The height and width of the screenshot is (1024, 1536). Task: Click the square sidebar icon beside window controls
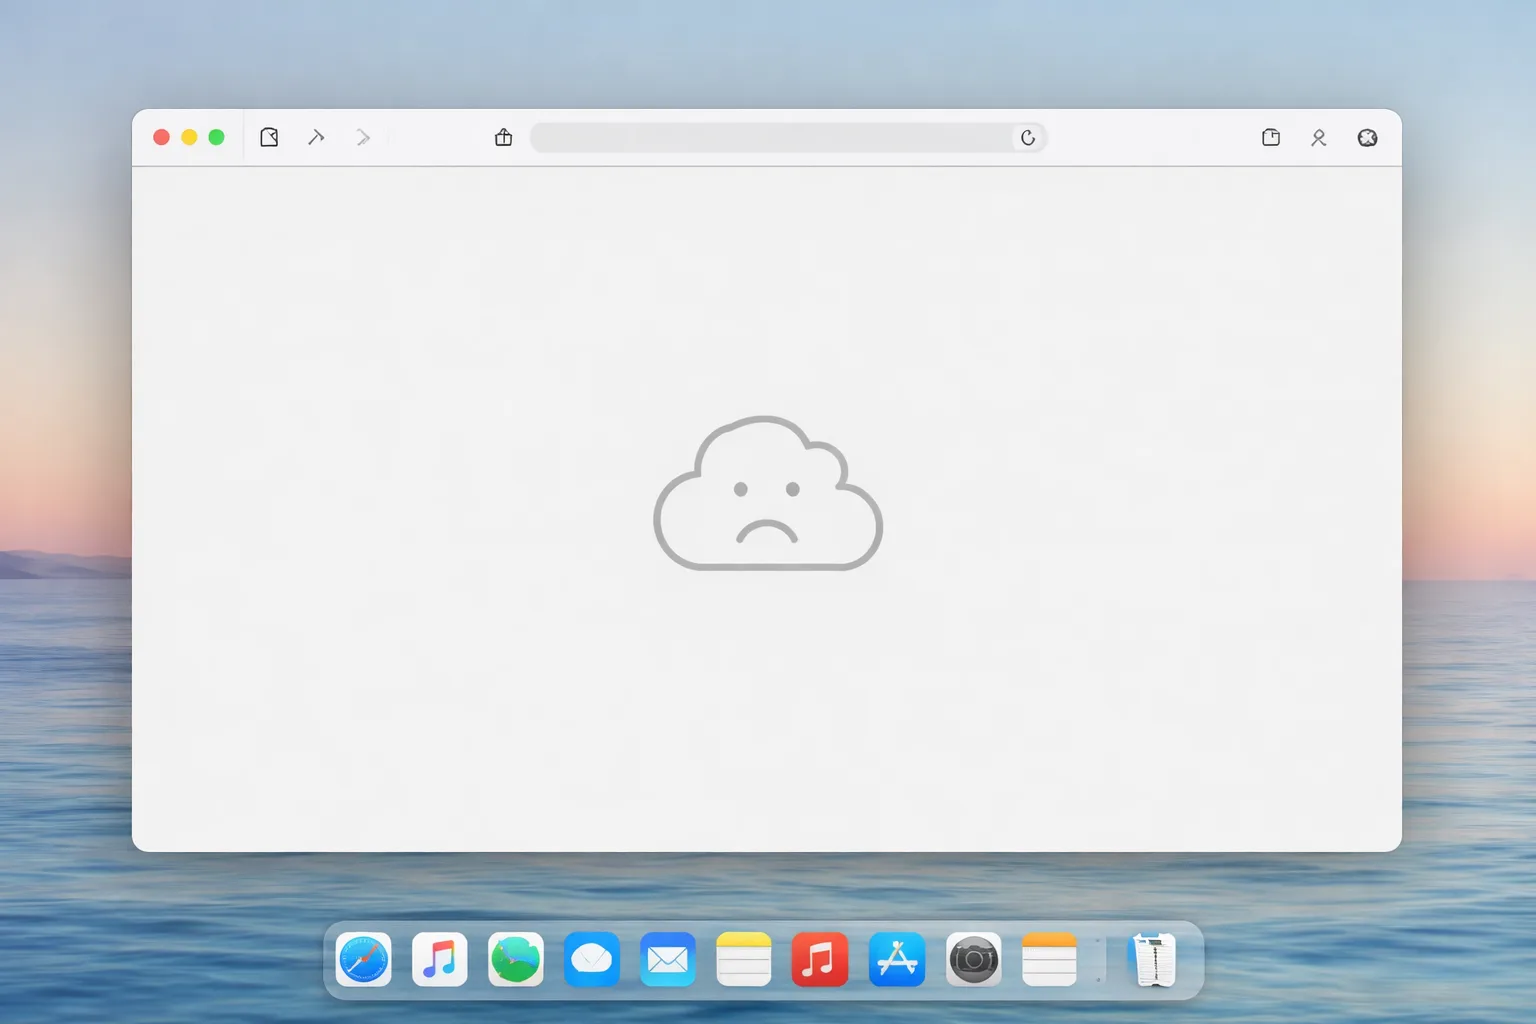pos(269,137)
